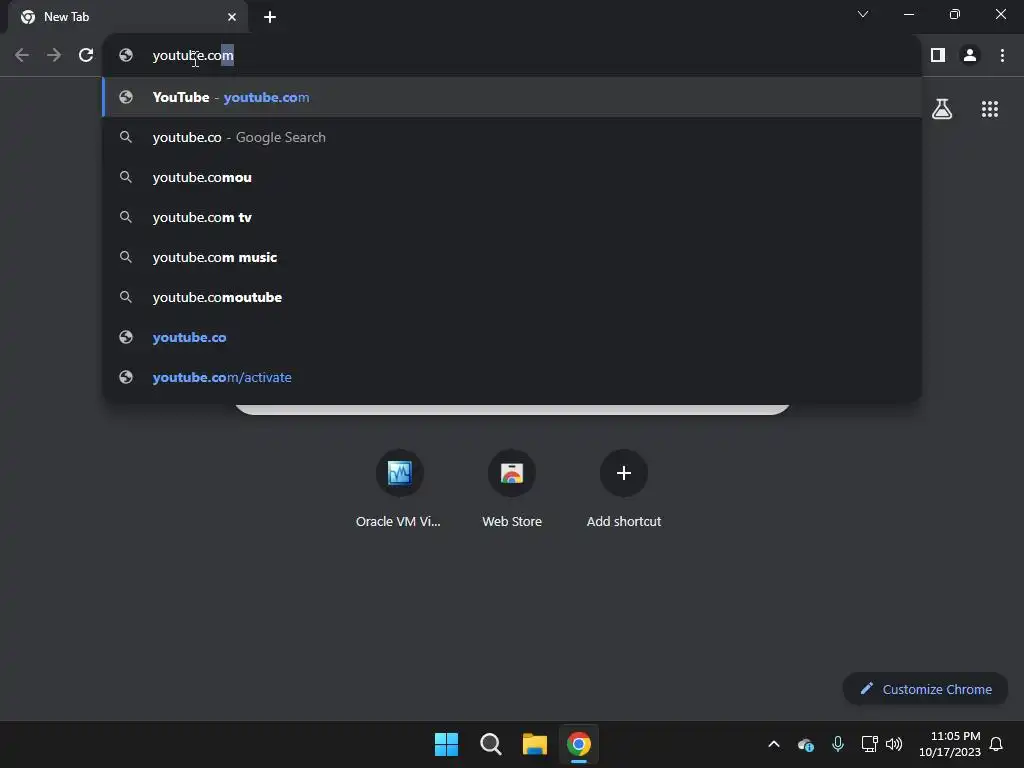Open network tray icon
1024x768 pixels.
[869, 744]
